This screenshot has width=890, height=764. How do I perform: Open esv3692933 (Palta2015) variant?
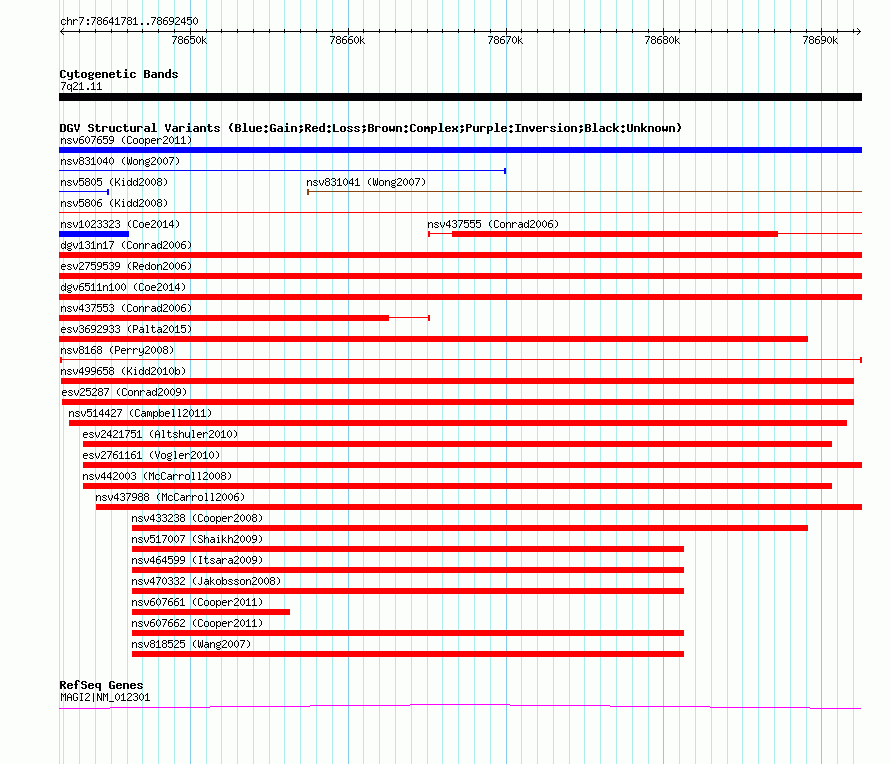(x=126, y=329)
